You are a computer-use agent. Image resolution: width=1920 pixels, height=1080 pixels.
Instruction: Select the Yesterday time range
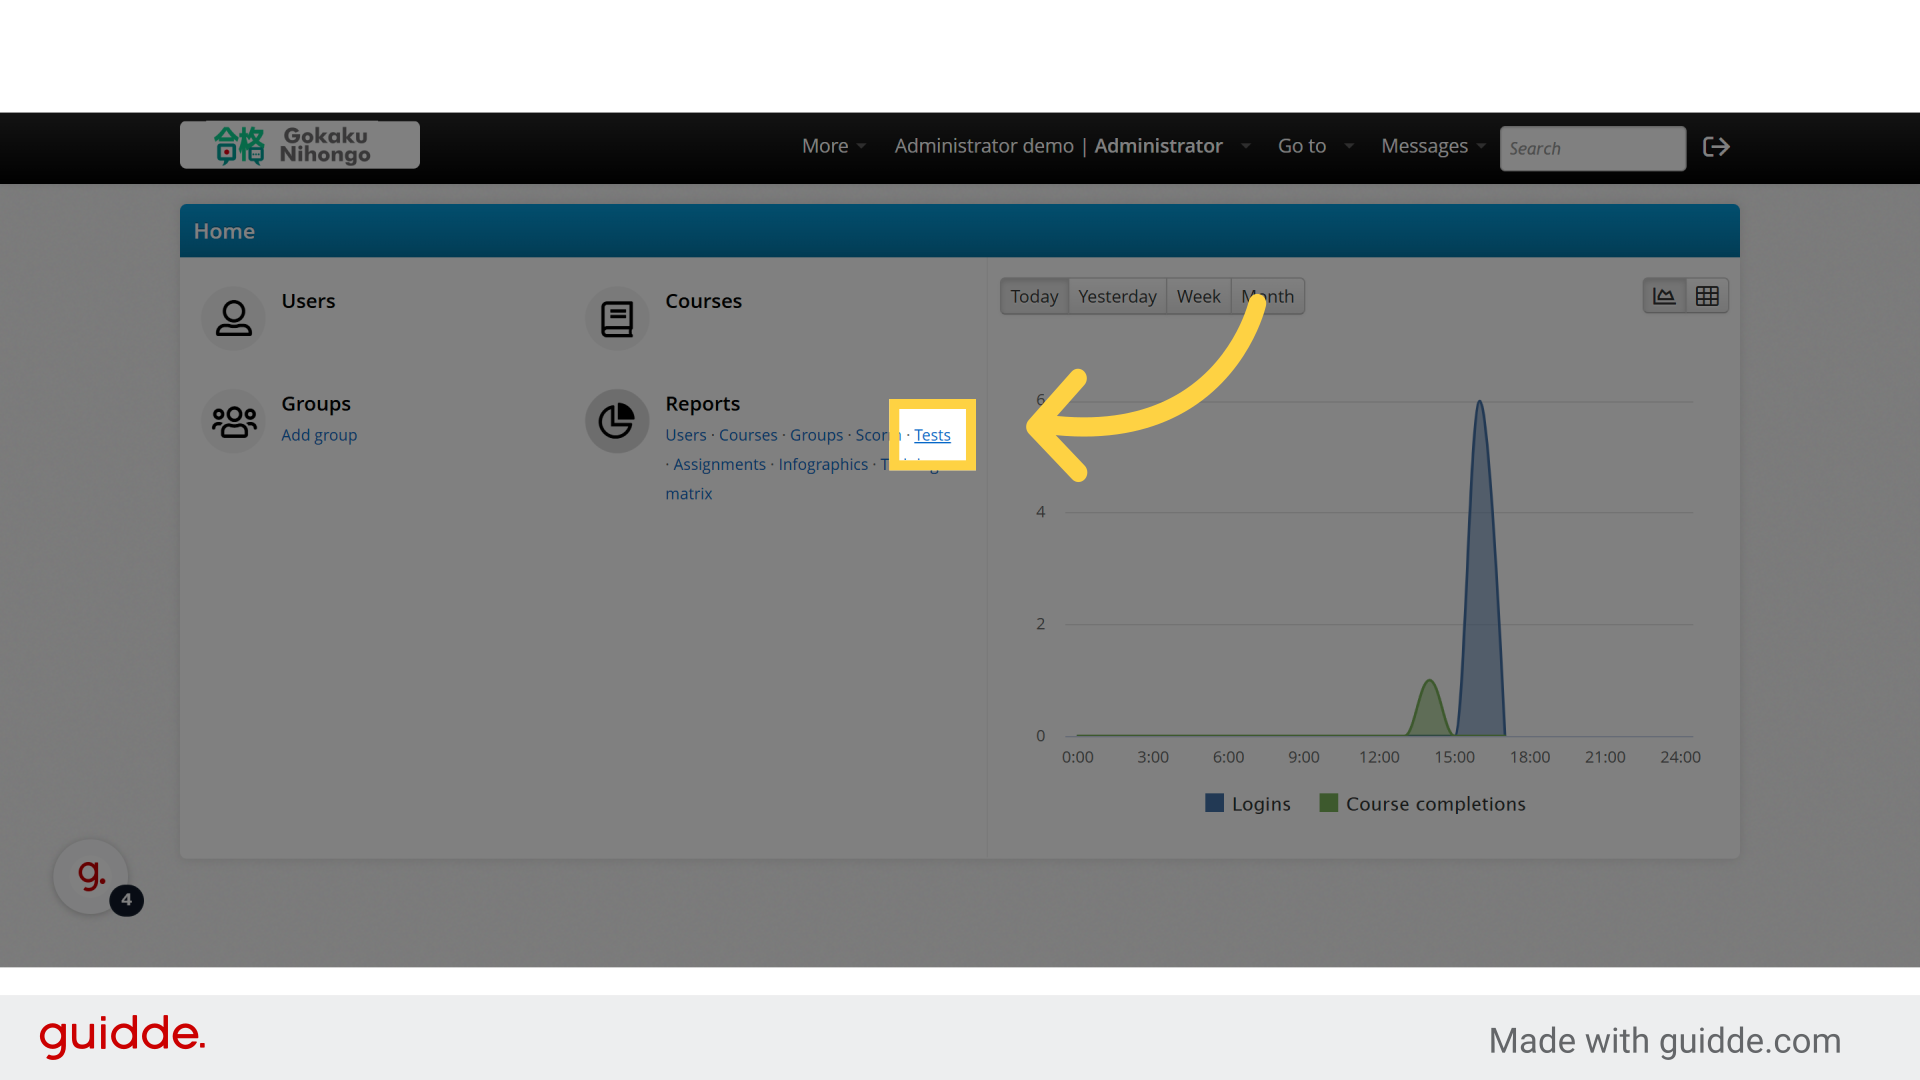click(x=1117, y=296)
